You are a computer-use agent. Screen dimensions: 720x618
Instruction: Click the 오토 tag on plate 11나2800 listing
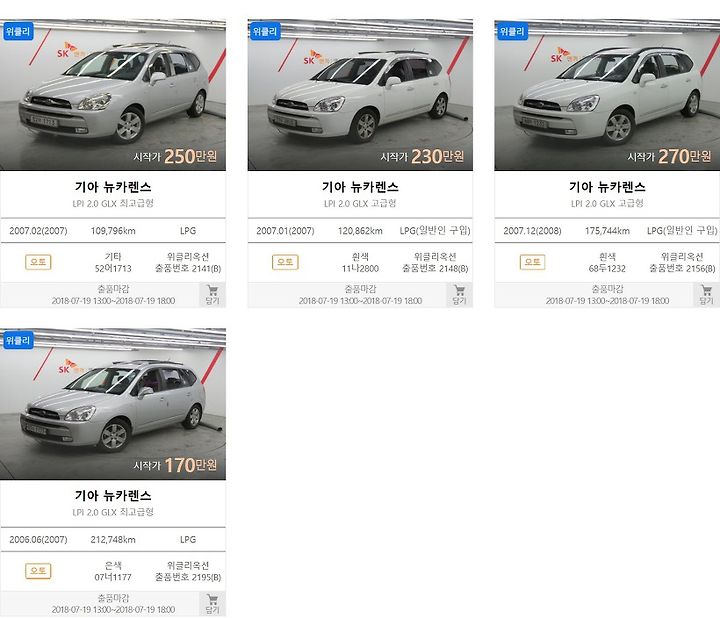[285, 262]
